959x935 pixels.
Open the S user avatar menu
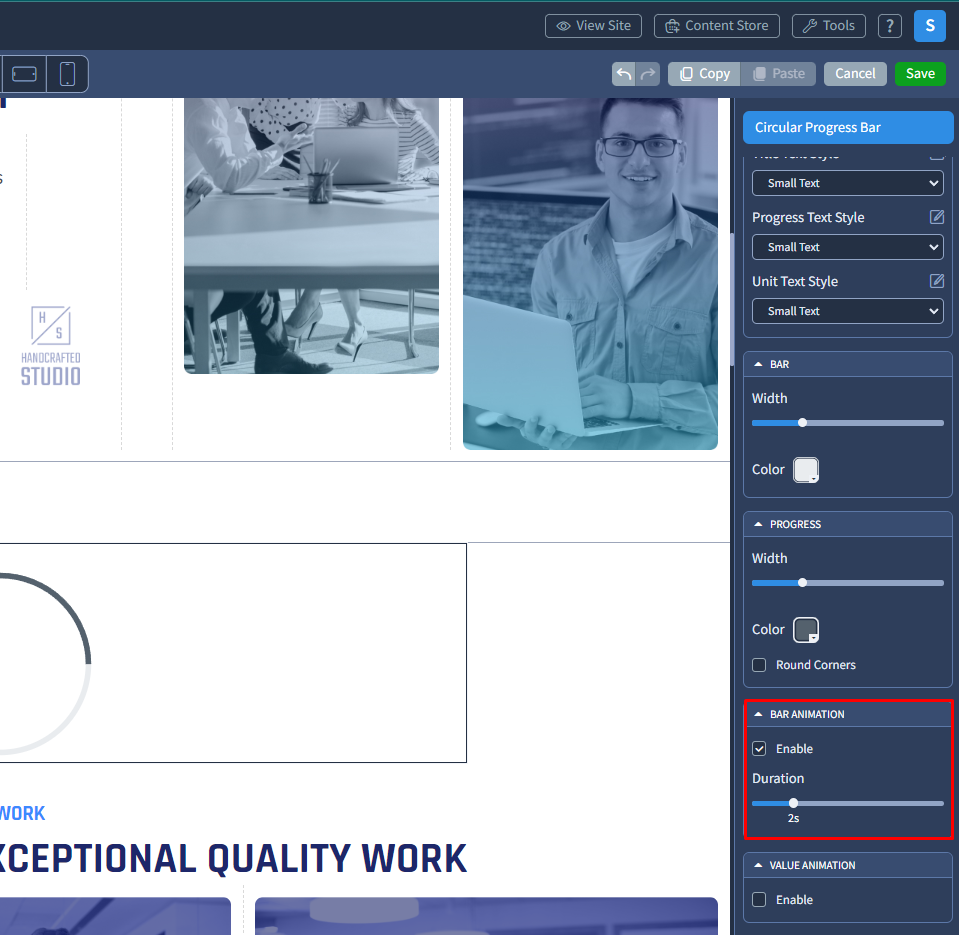930,26
